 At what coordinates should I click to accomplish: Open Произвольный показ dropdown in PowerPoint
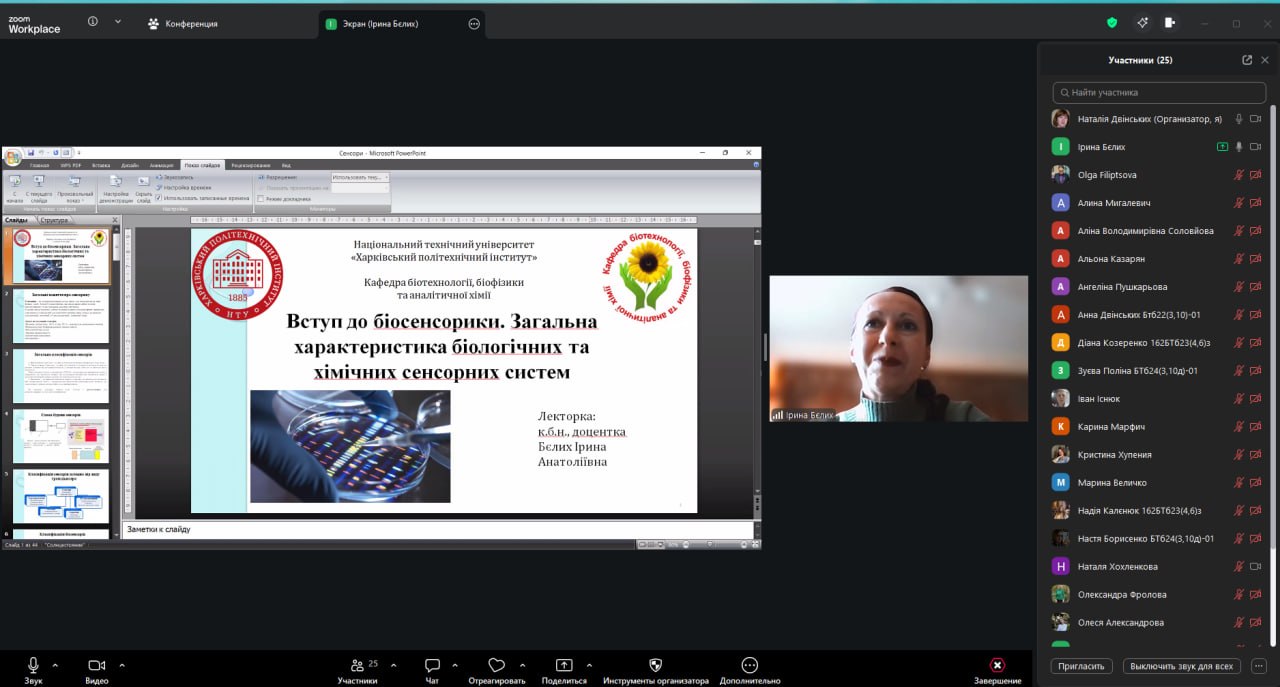point(75,188)
